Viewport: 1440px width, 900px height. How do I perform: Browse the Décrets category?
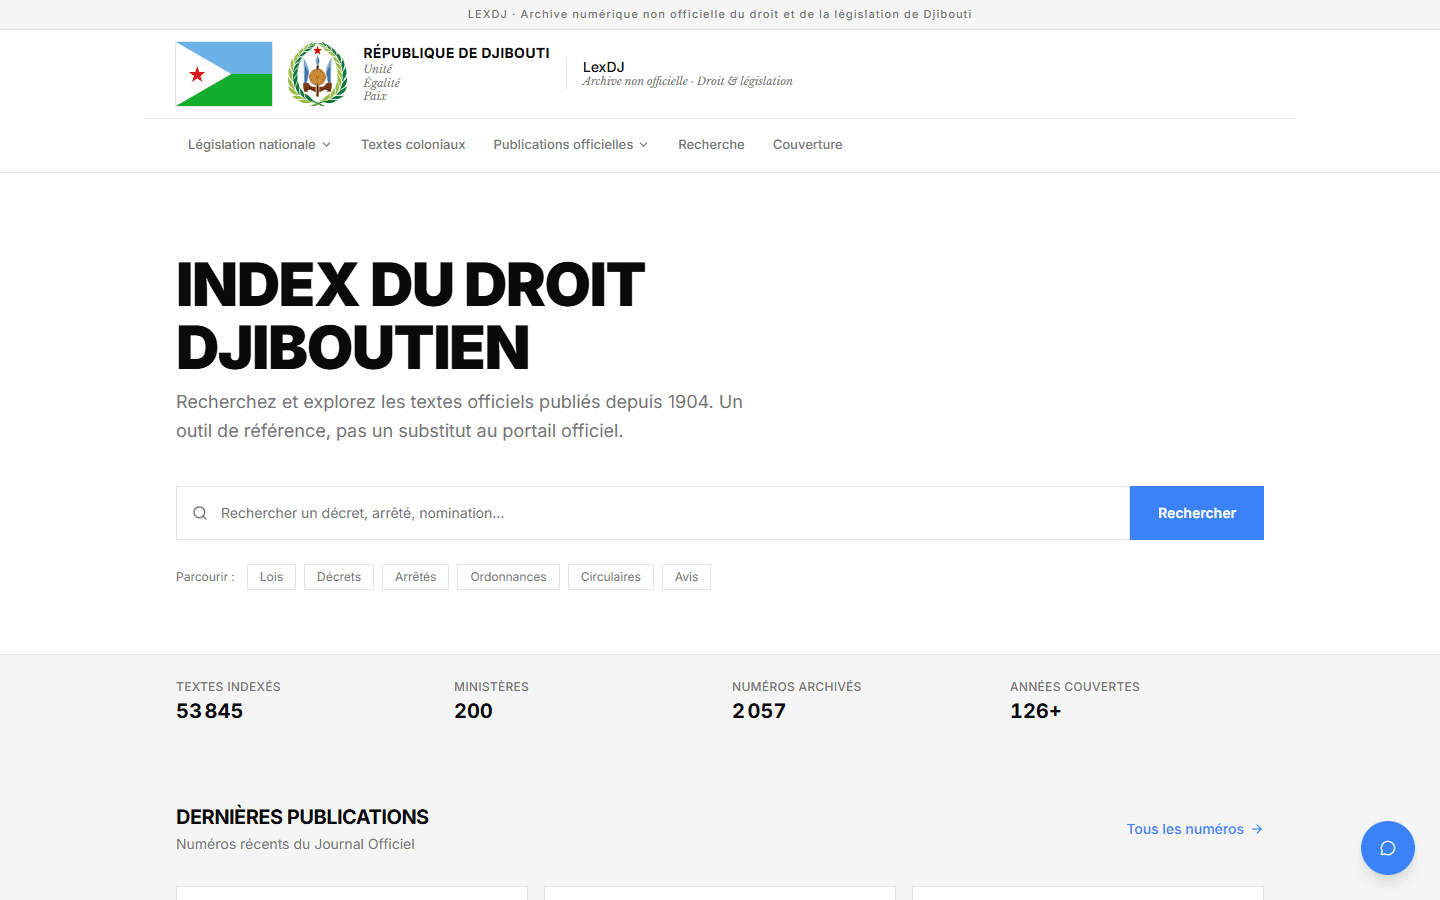[339, 577]
